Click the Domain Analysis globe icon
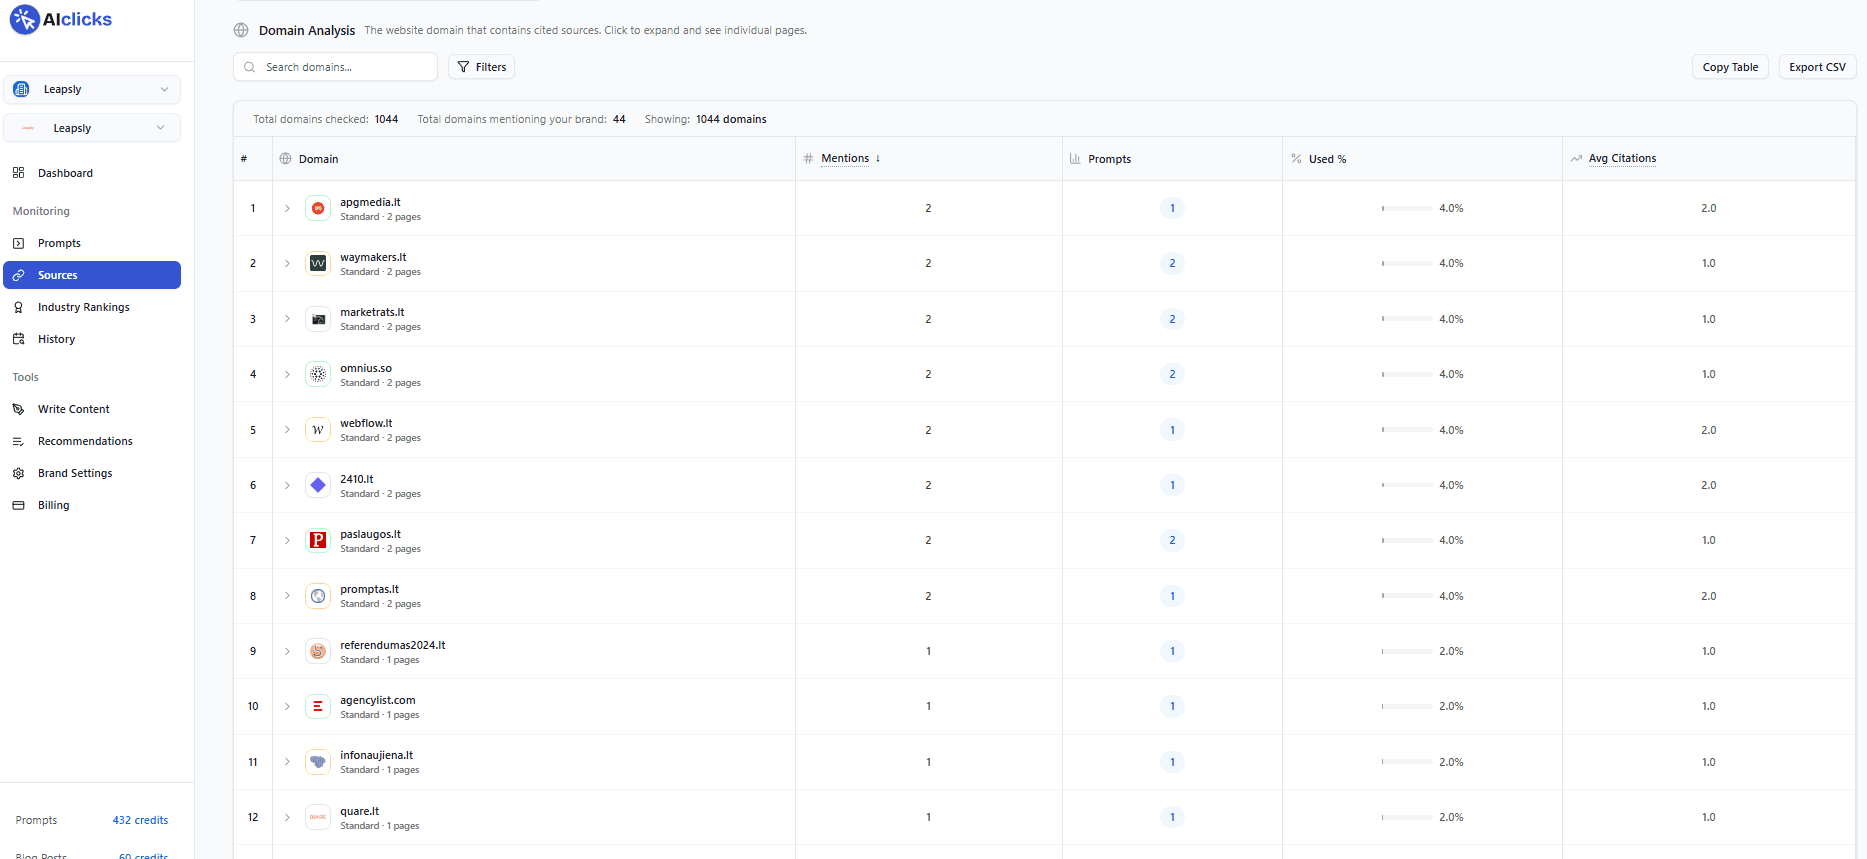Screen dimensions: 1867x859 point(241,30)
